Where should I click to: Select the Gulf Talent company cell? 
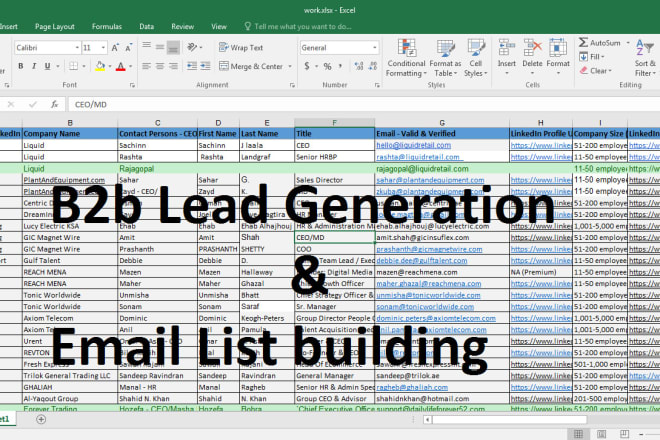click(70, 261)
